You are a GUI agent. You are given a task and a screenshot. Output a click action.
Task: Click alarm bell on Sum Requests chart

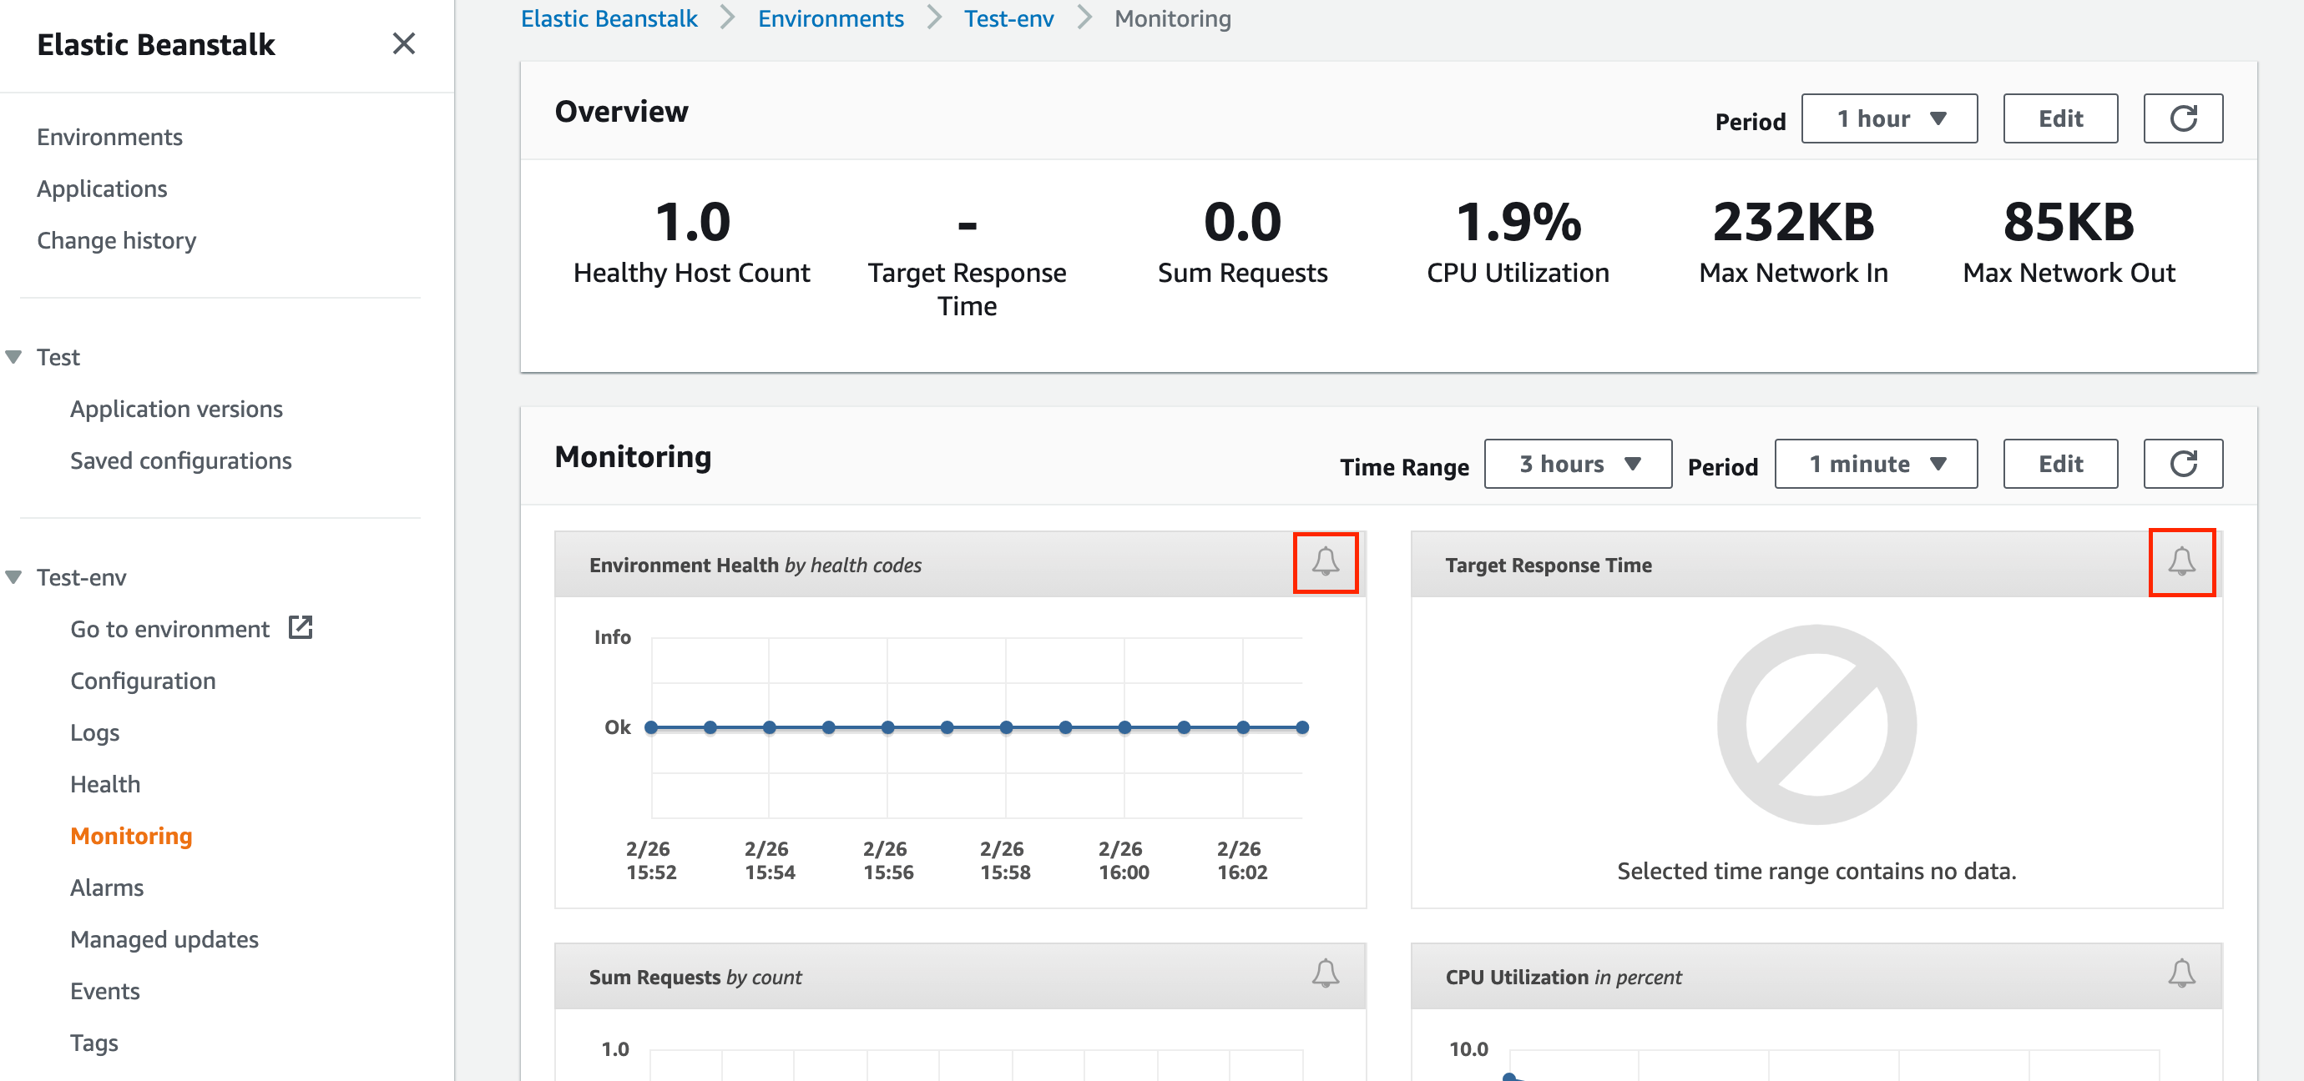pyautogui.click(x=1326, y=974)
